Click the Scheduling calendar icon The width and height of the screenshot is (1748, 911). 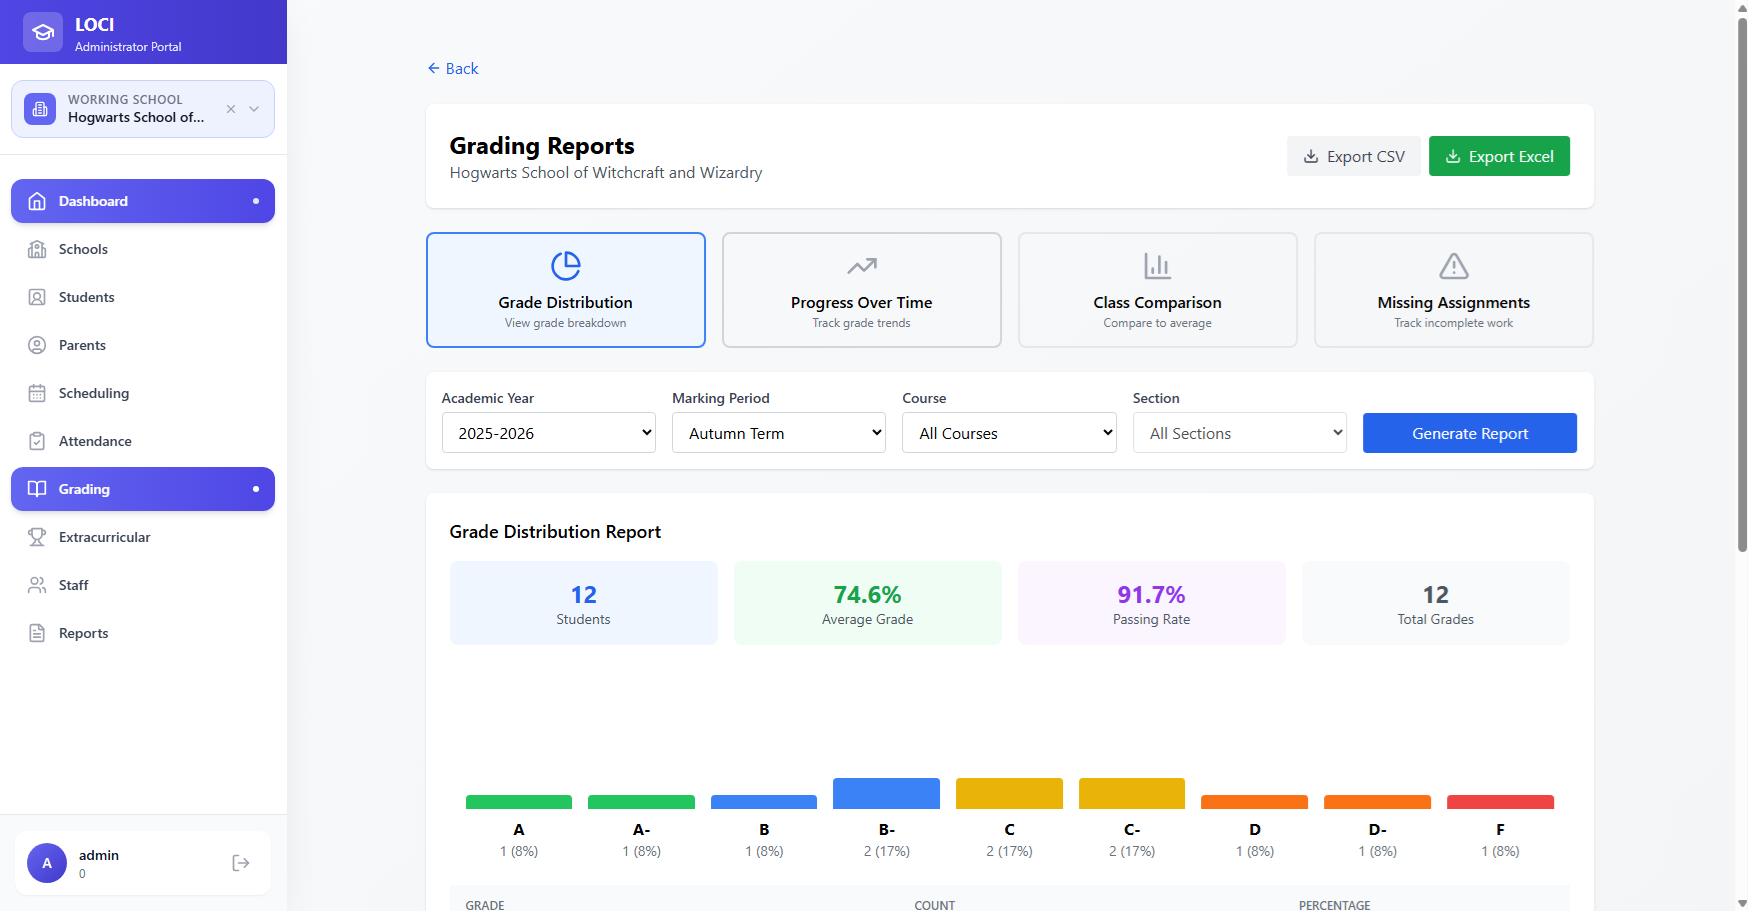click(37, 393)
